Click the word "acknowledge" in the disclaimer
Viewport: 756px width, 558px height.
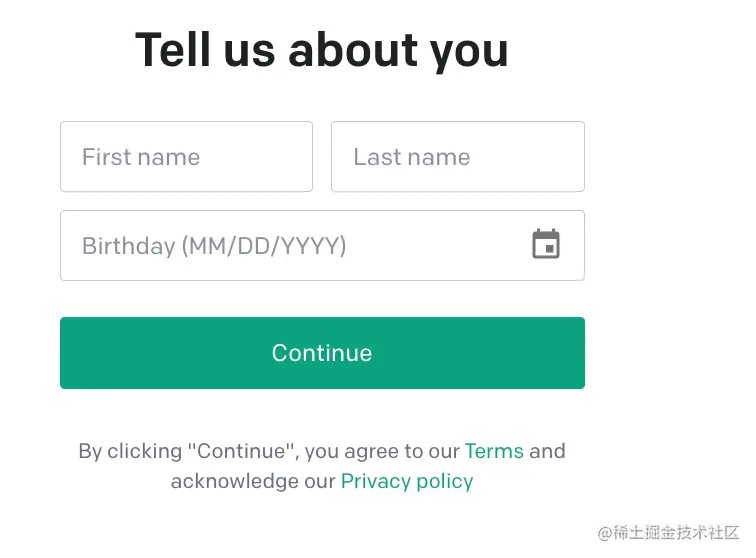[x=235, y=481]
